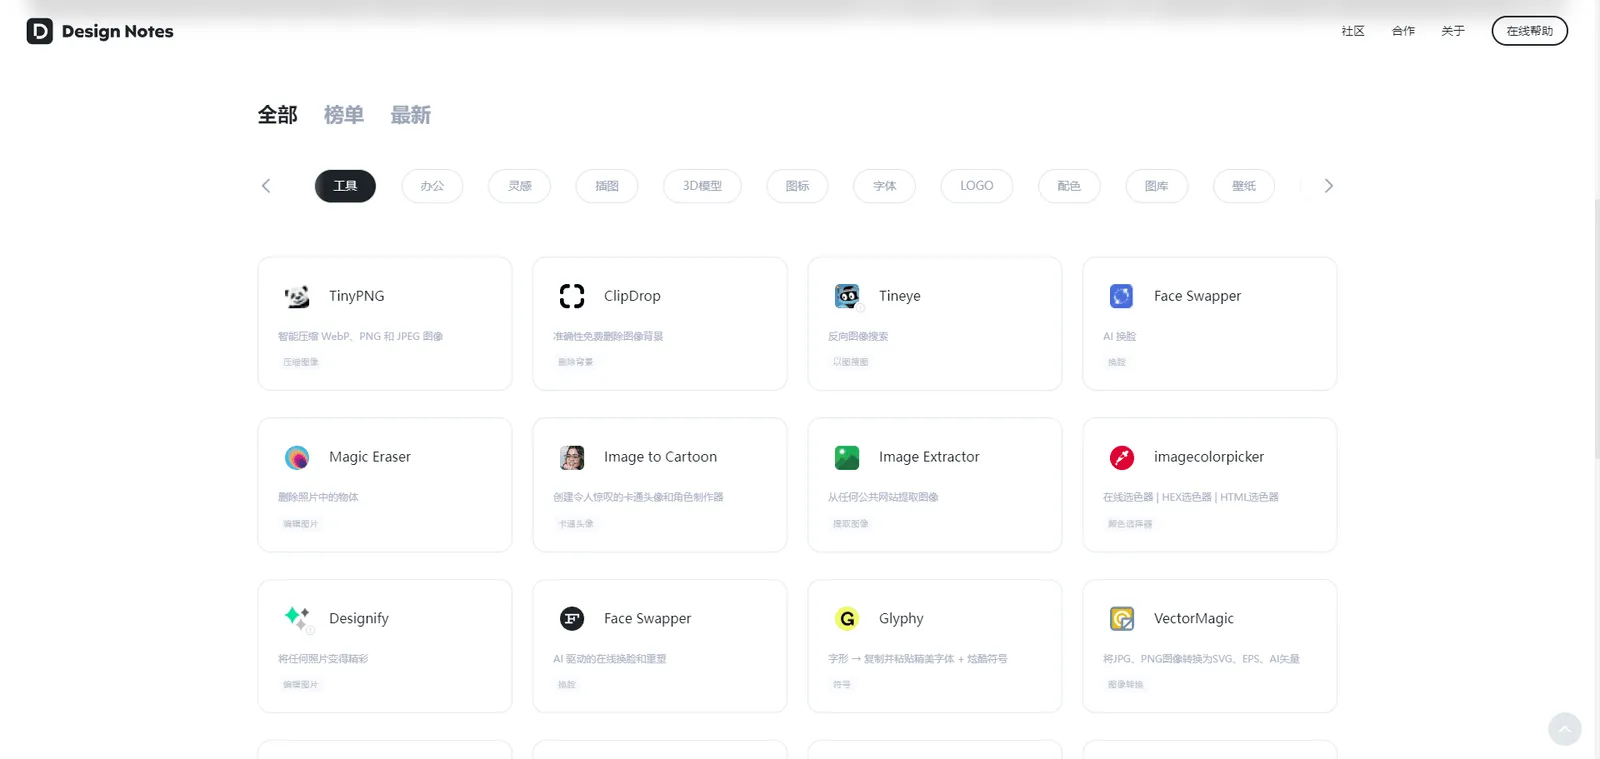Click the TinyPNG card title
This screenshot has width=1600, height=759.
357,296
